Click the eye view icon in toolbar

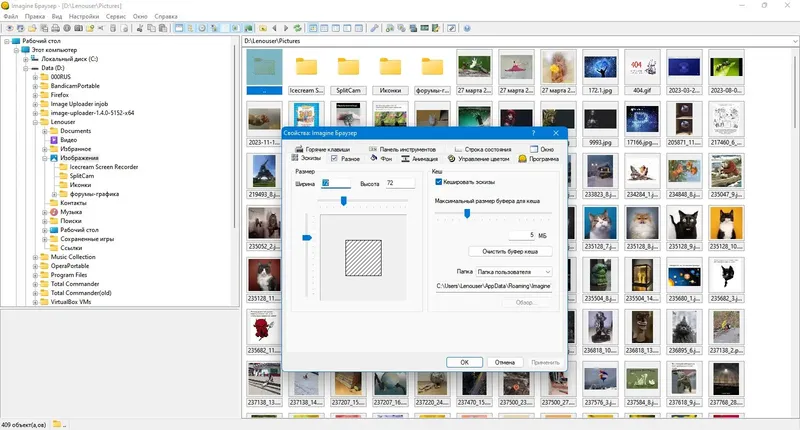click(9, 28)
